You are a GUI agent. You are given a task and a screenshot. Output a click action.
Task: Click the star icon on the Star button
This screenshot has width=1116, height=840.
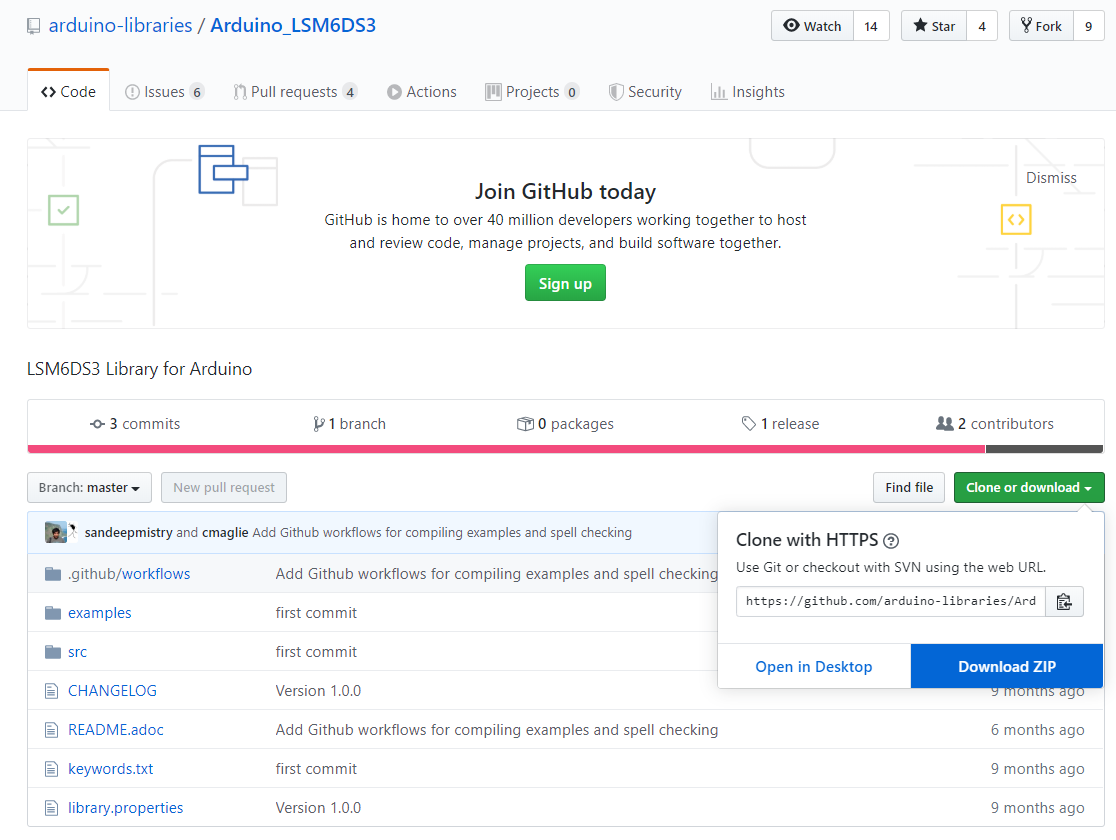[x=920, y=26]
